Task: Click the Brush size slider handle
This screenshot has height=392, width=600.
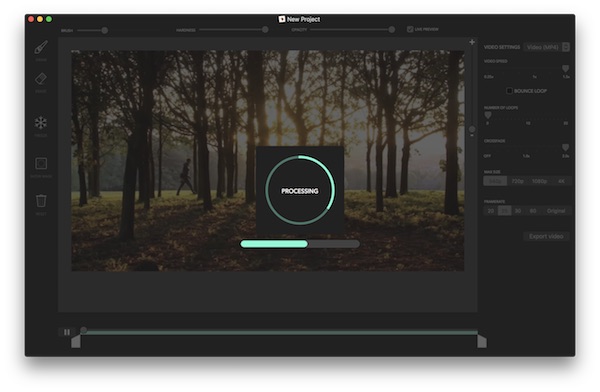Action: tap(104, 30)
